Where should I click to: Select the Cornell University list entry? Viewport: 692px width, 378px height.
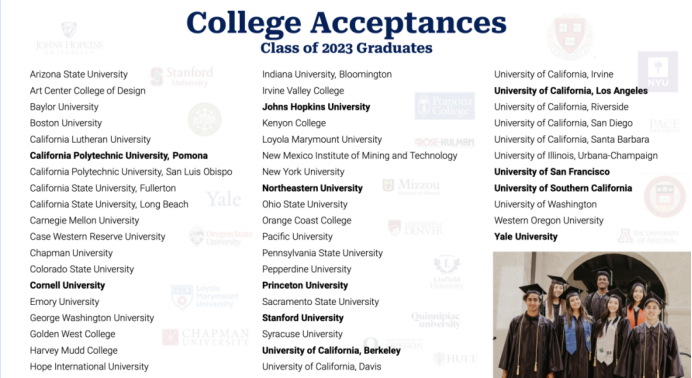(68, 285)
